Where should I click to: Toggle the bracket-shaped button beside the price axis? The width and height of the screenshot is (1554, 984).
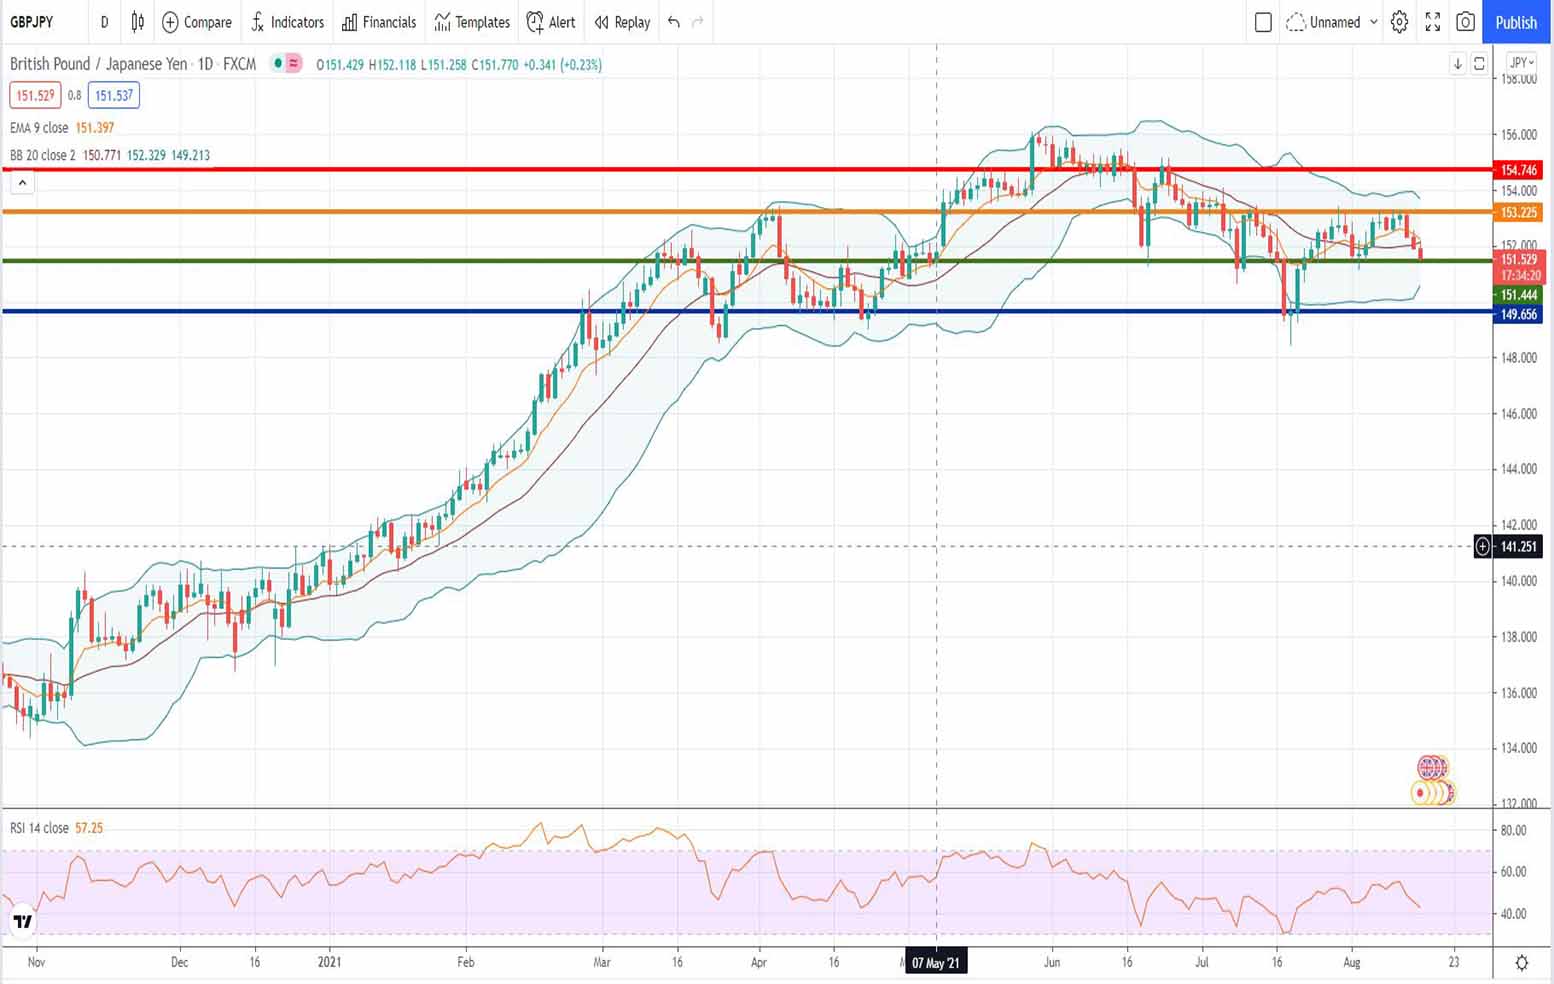[1479, 64]
